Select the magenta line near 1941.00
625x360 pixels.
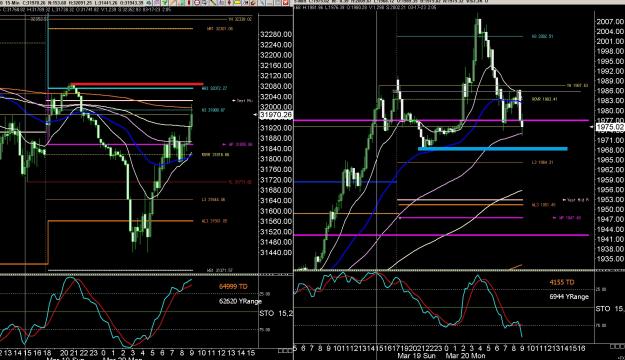tap(441, 235)
